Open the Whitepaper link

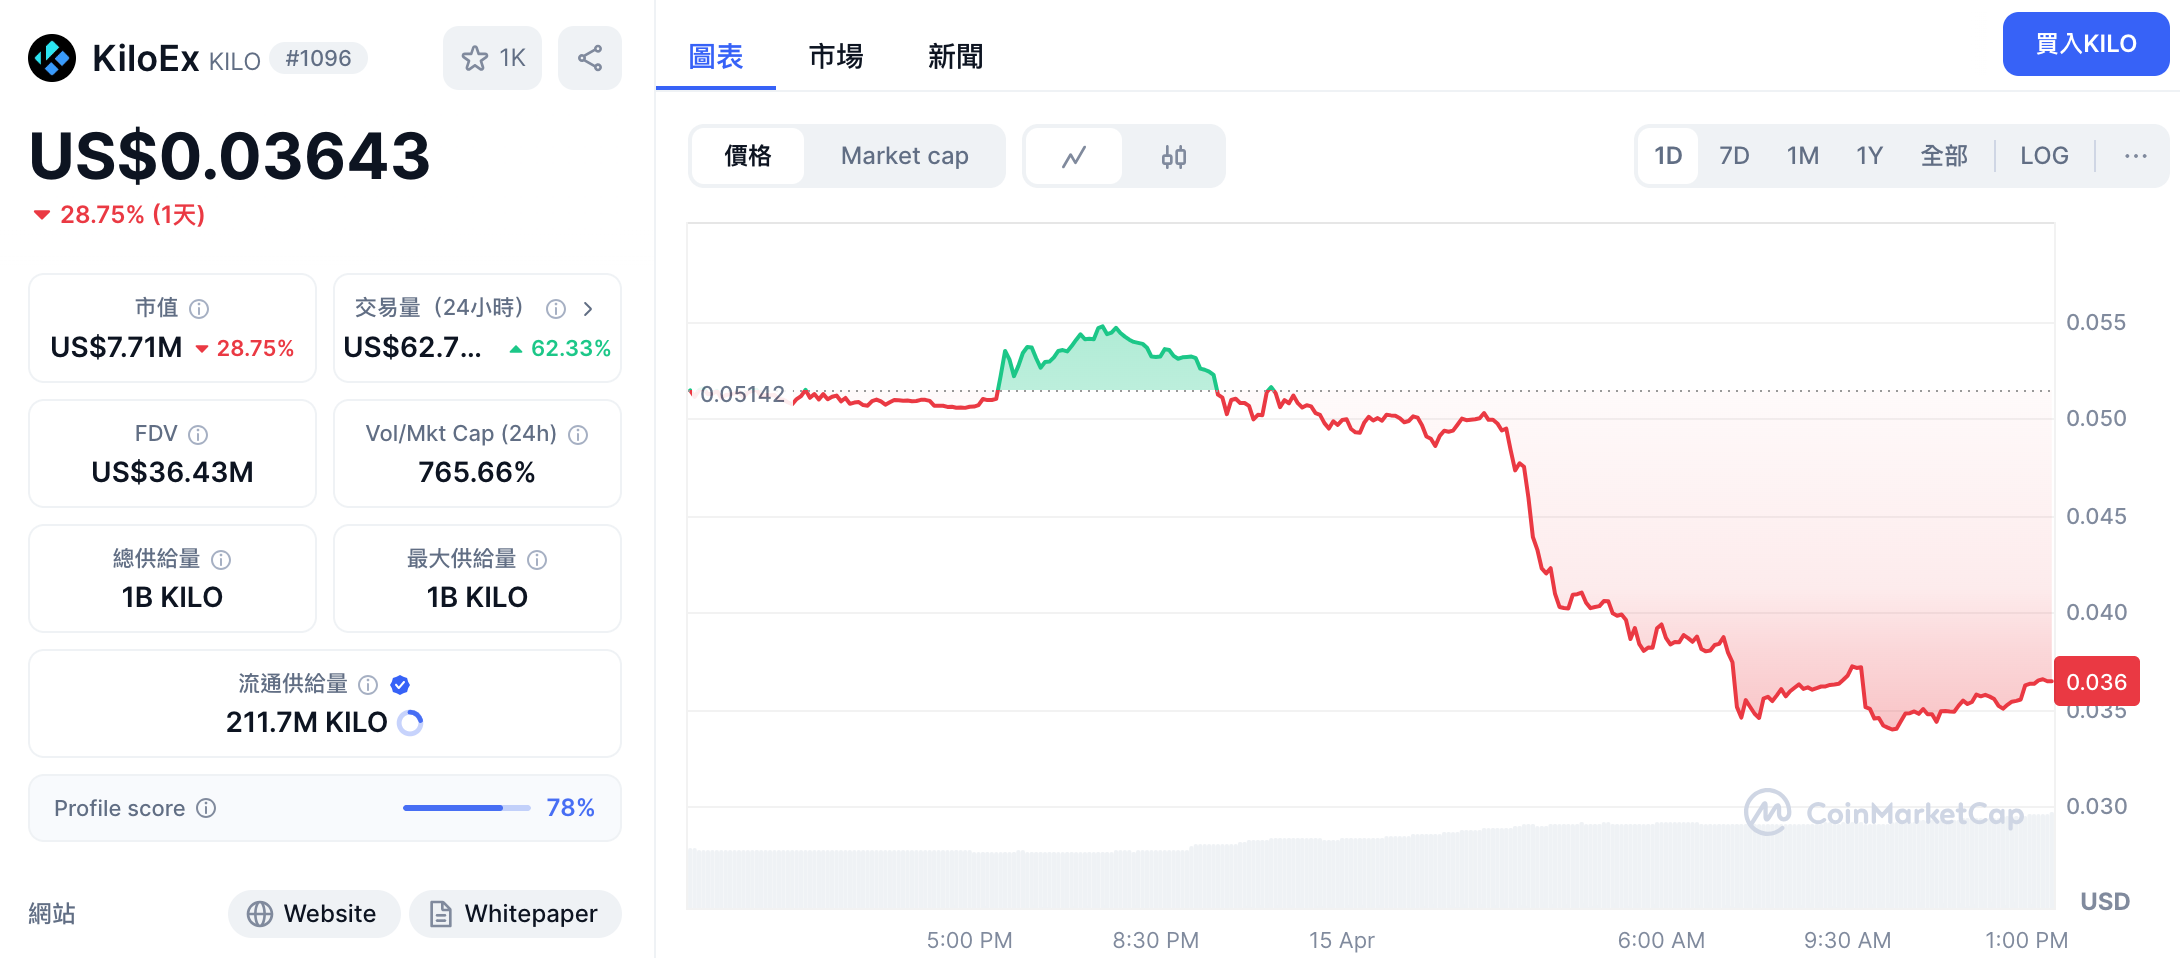pos(515,914)
